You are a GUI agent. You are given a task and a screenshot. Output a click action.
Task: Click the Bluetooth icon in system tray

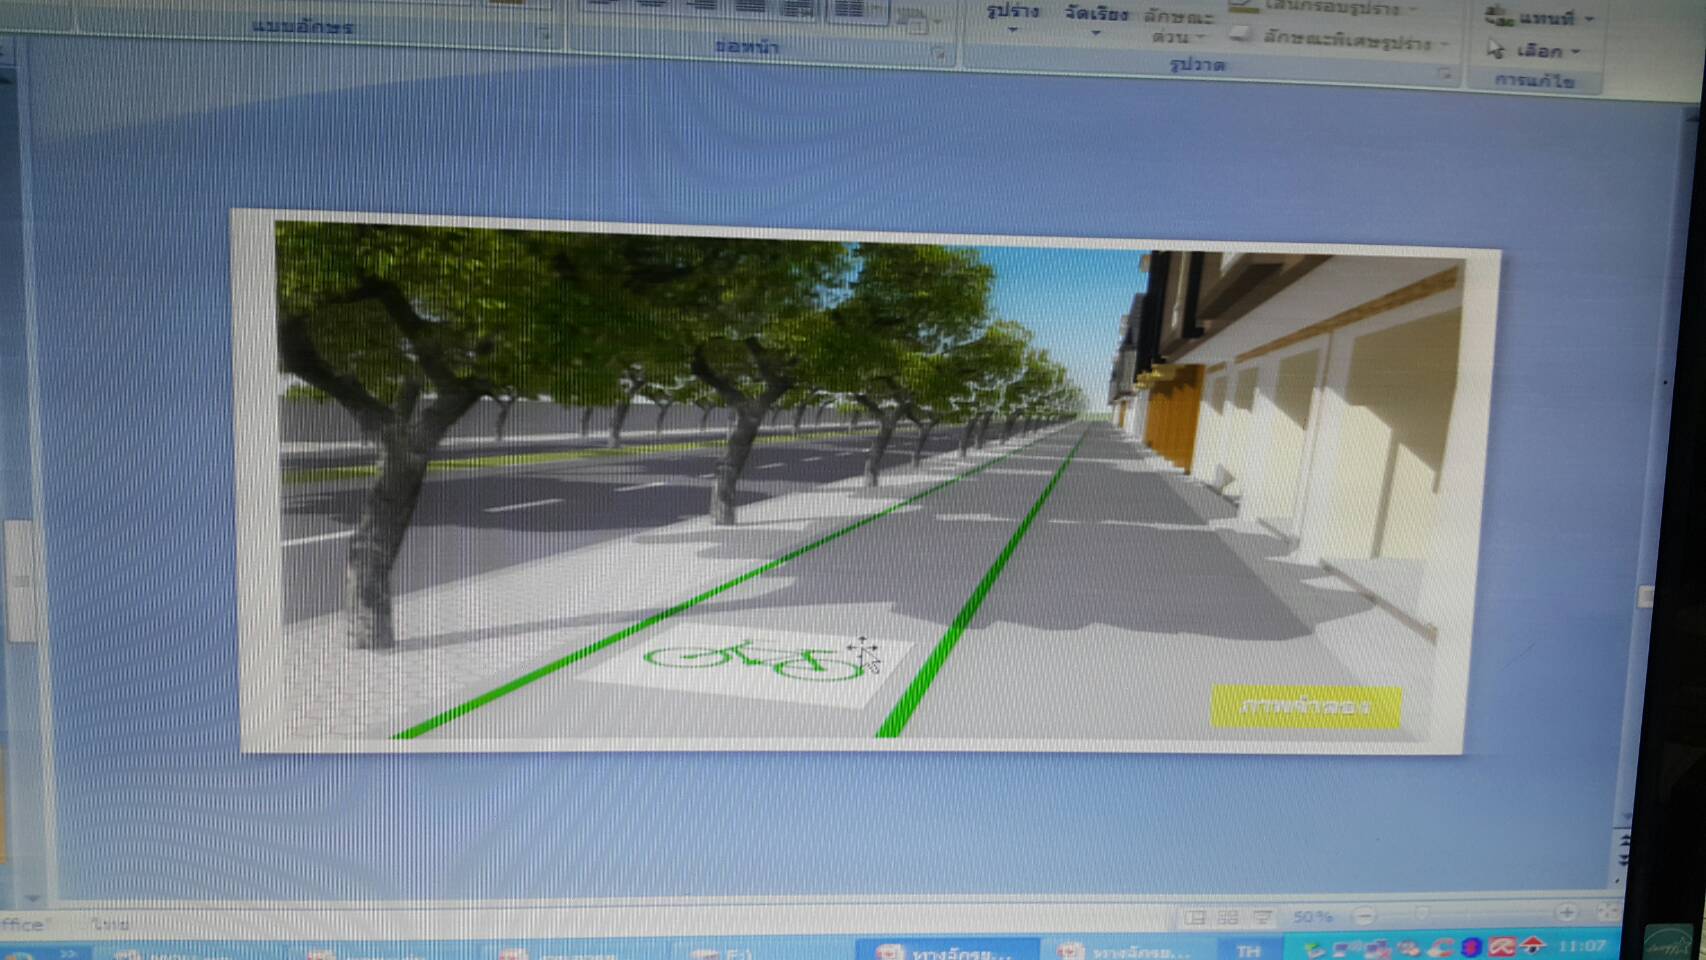[1470, 946]
